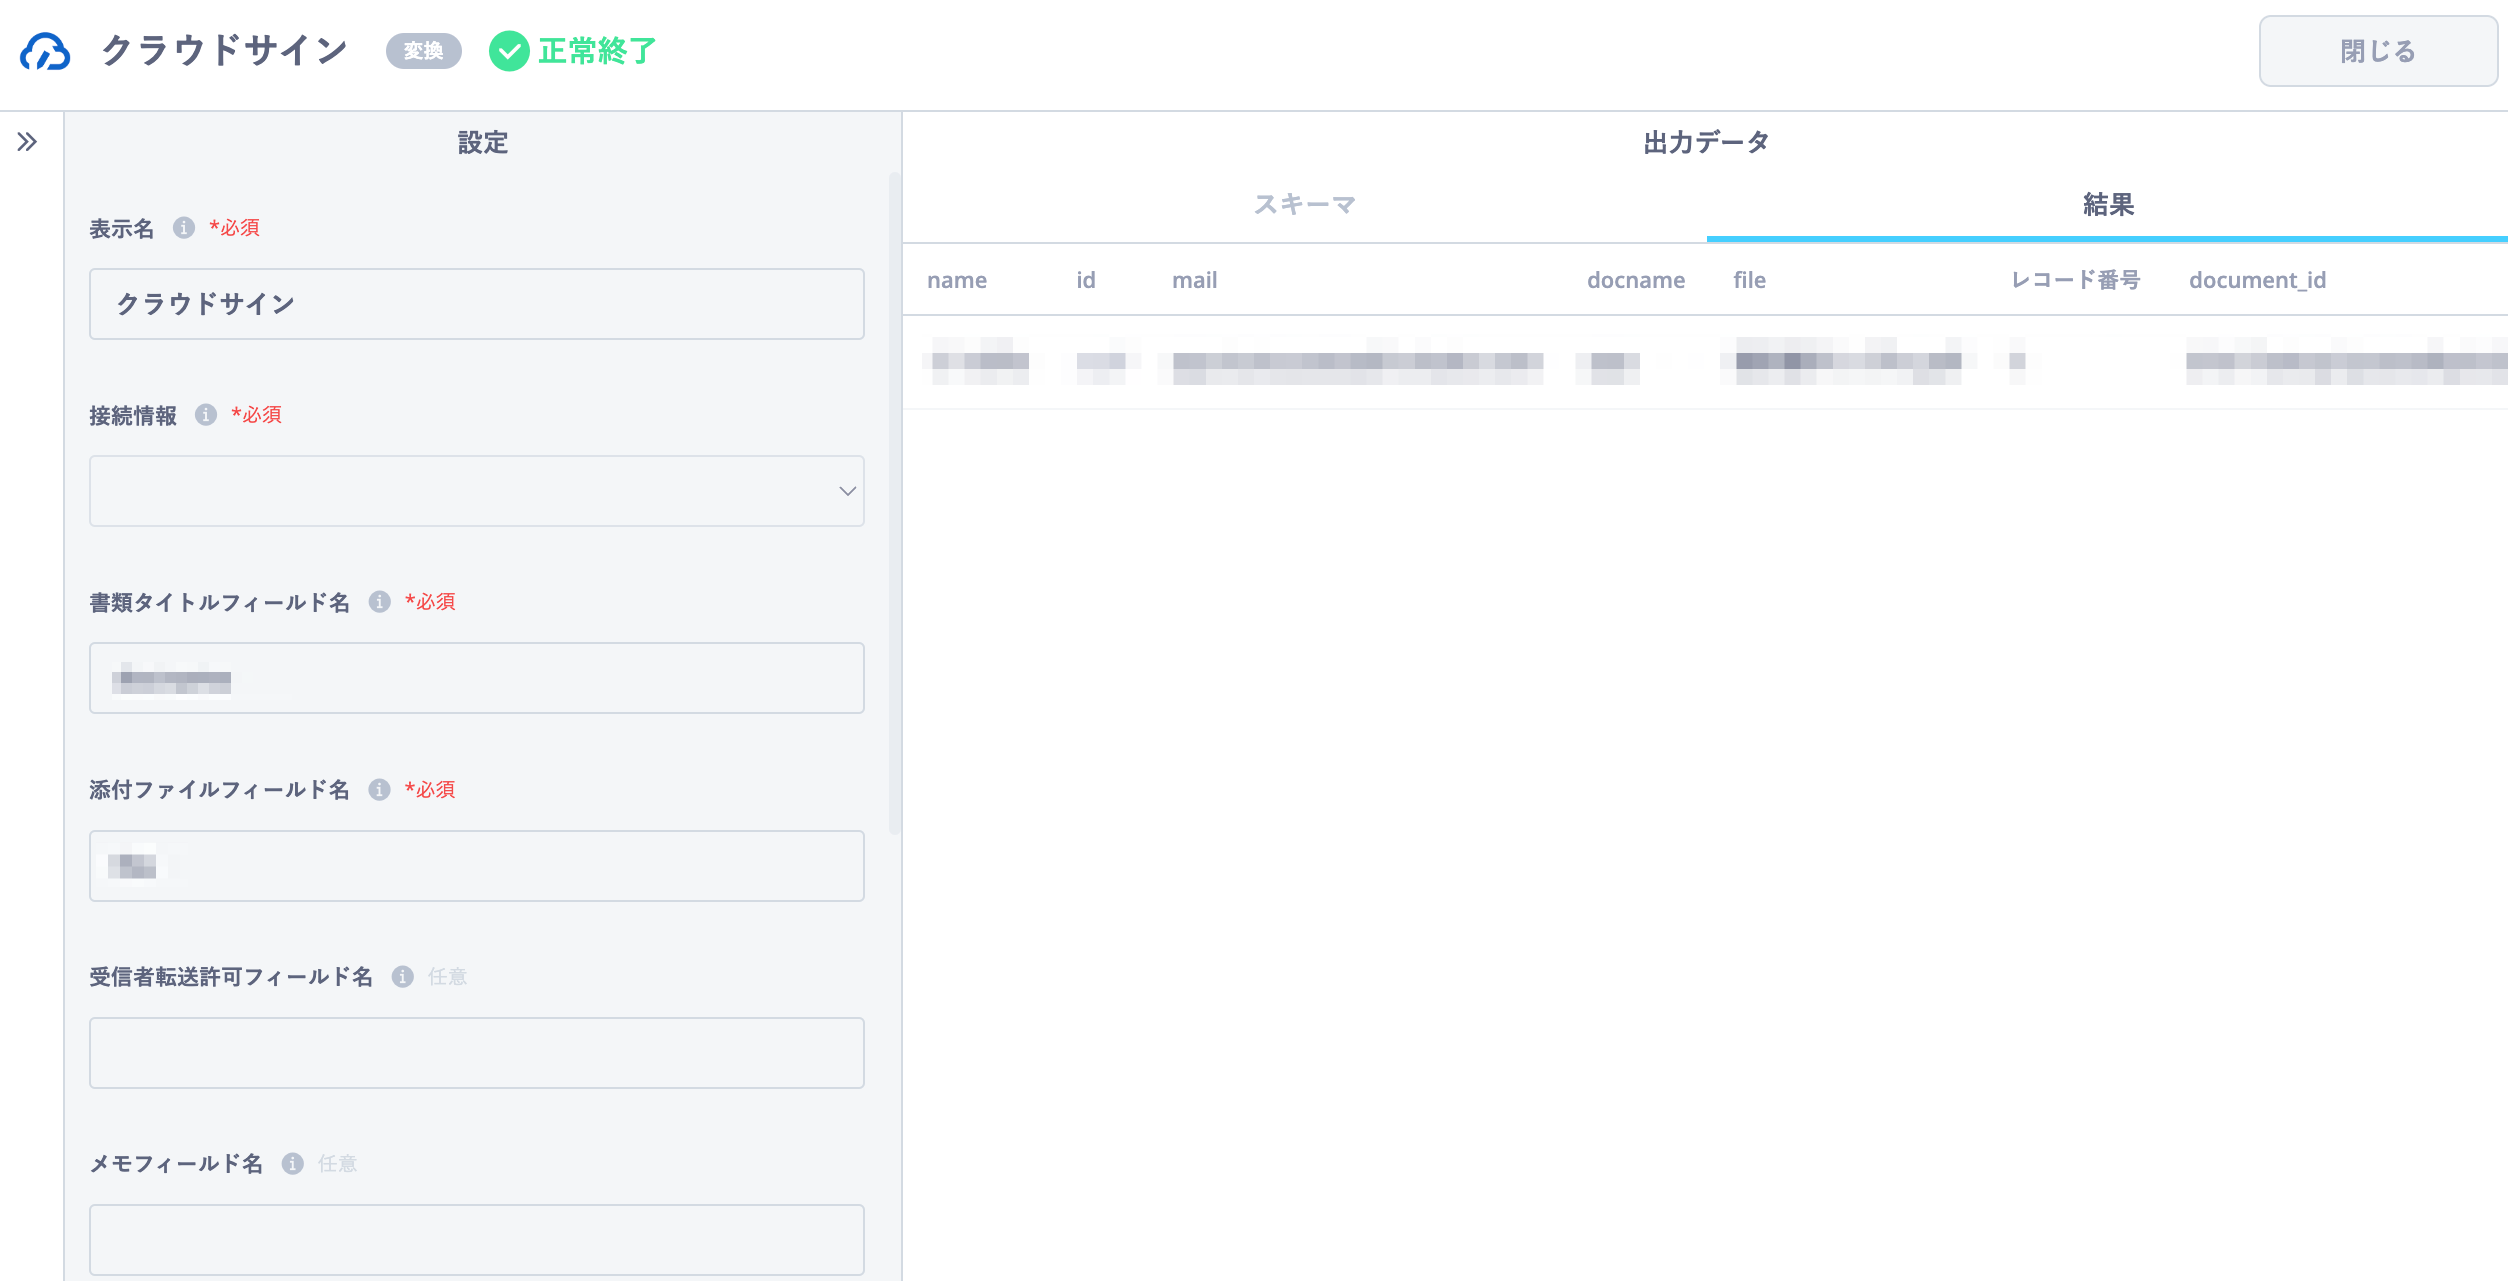Viewport: 2508px width, 1281px height.
Task: Click the 変換 badge
Action: (424, 51)
